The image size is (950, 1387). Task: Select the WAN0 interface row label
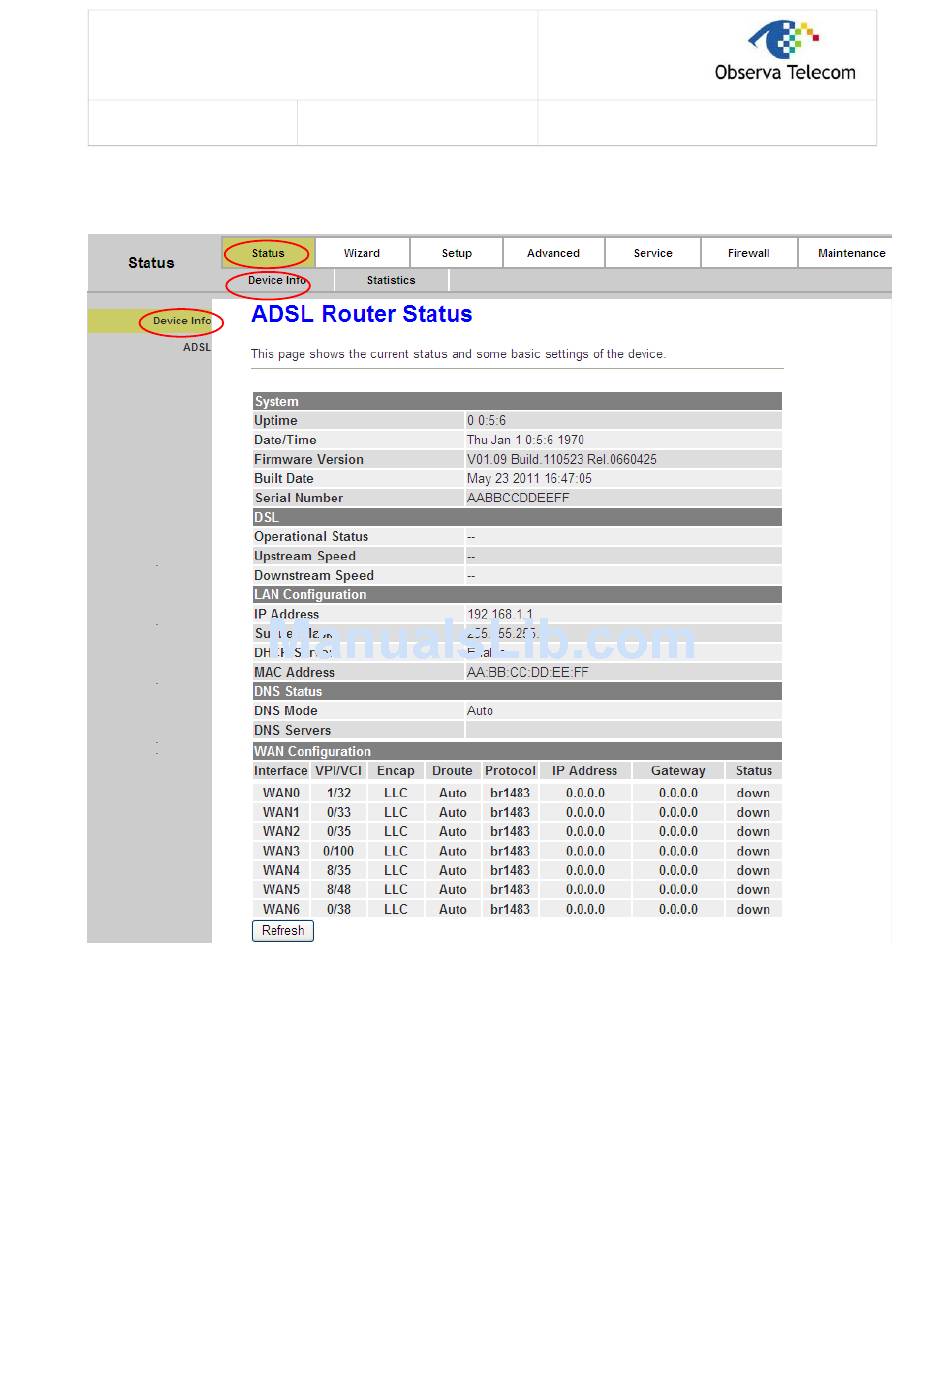tap(281, 793)
